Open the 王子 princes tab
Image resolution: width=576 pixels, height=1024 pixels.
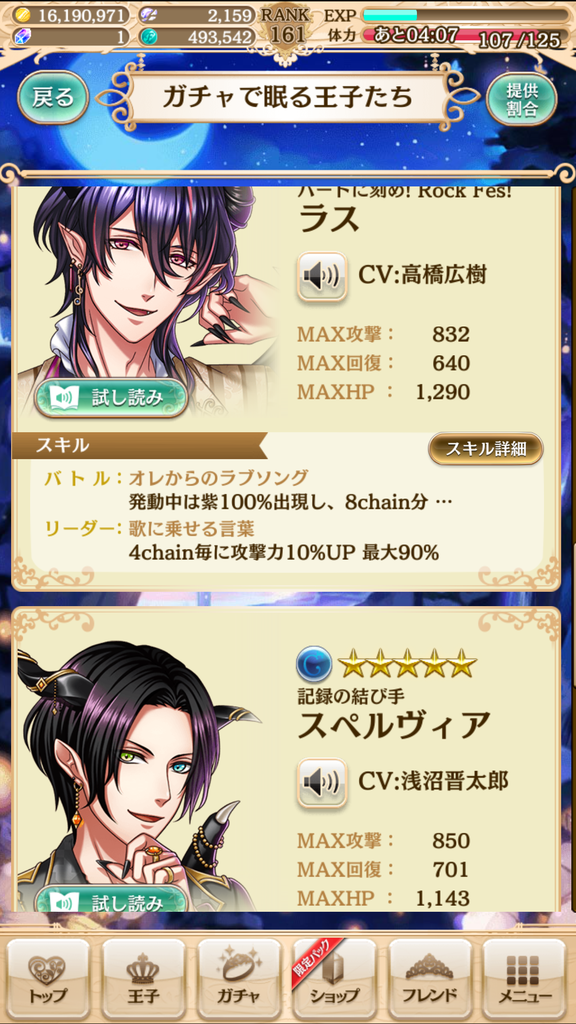pos(144,977)
